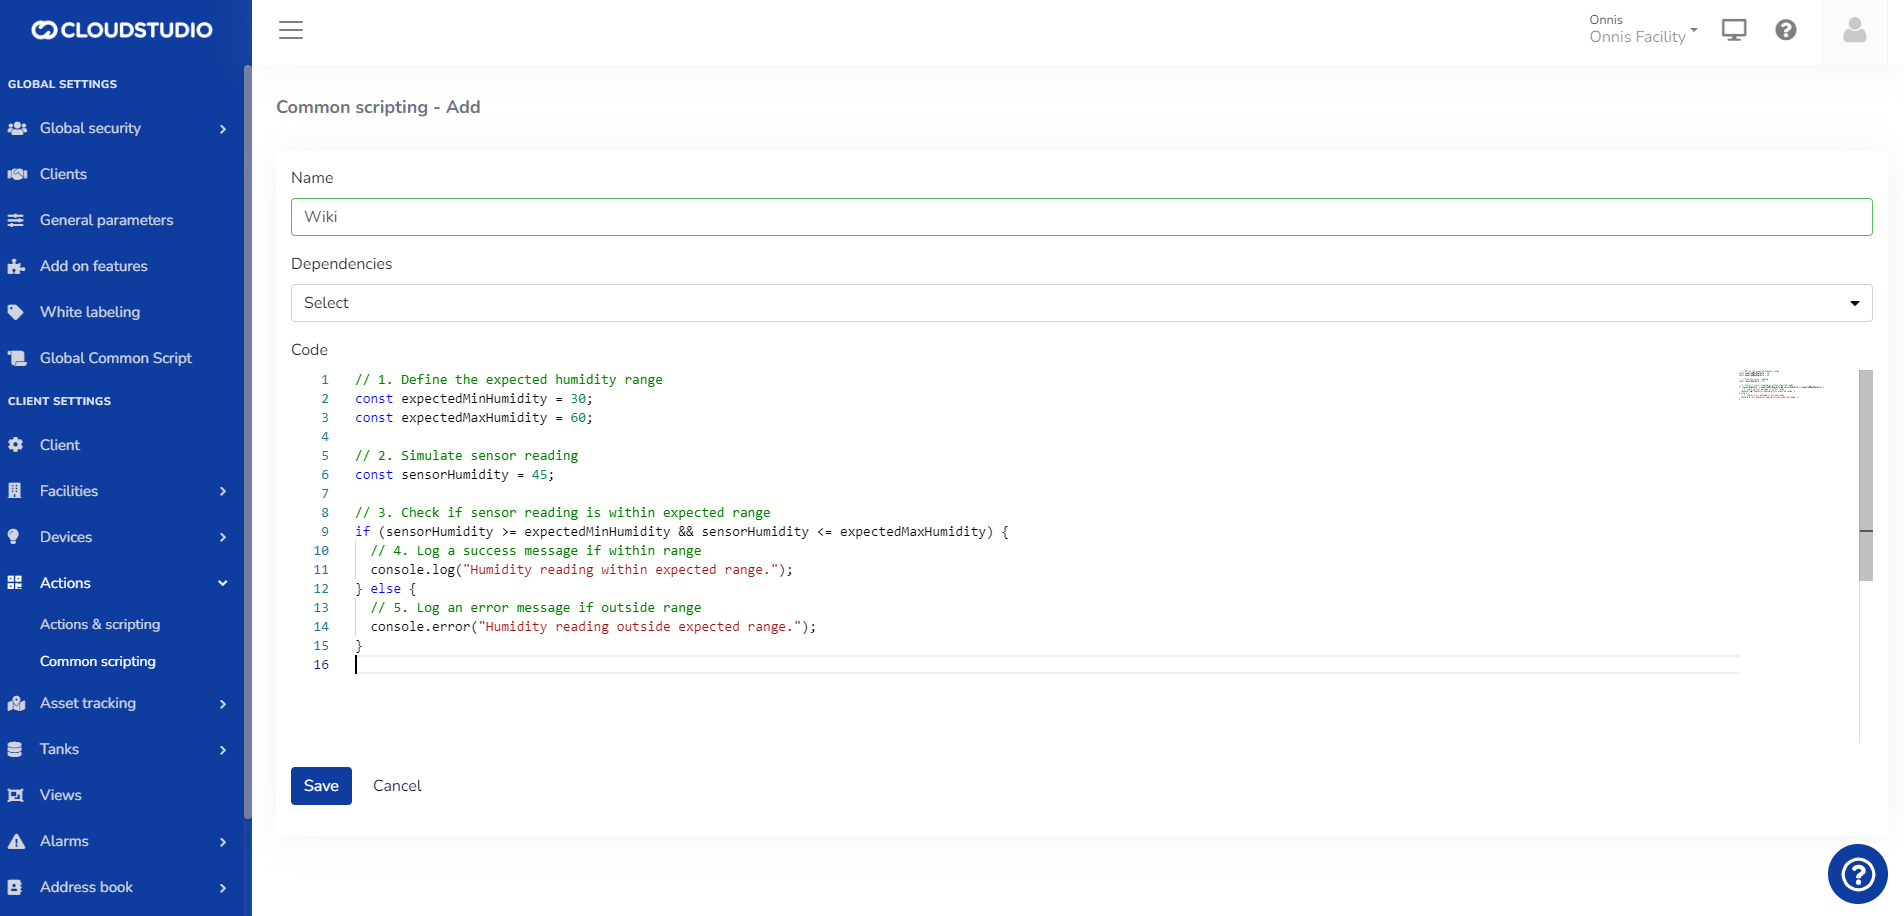Click the code editor vertical scrollbar
The image size is (1904, 916).
[x=1865, y=475]
